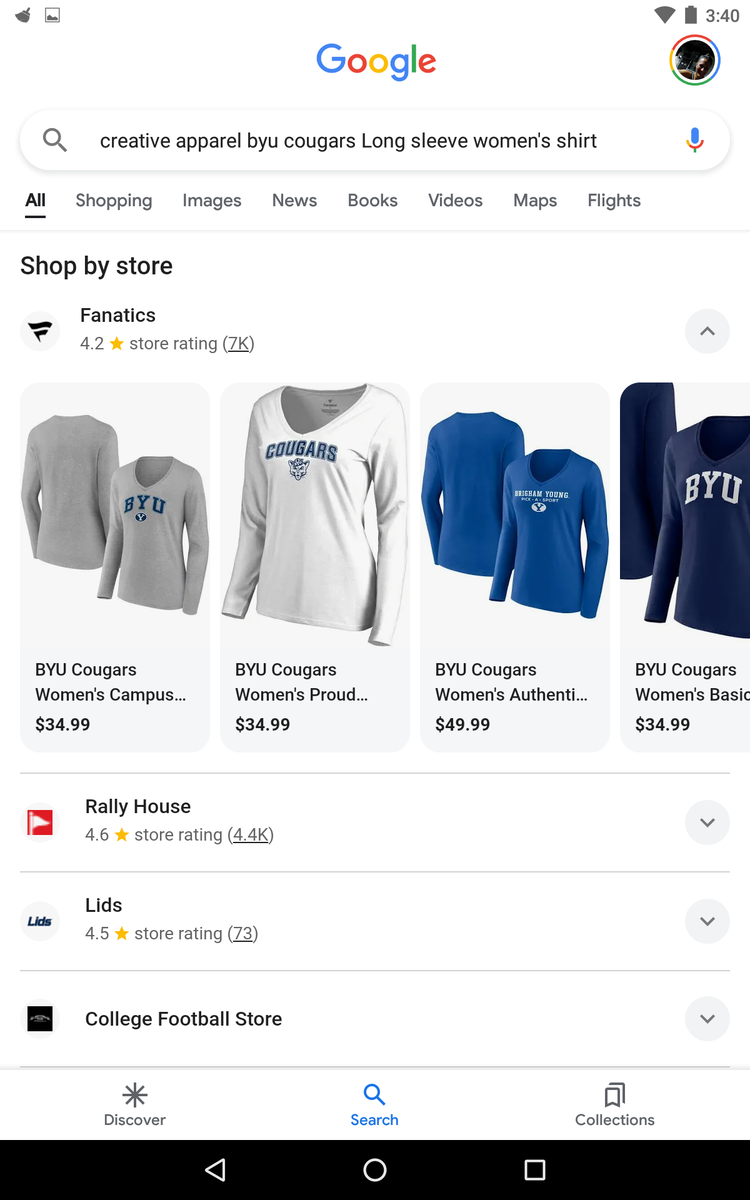Tap the magnifying glass search icon
The width and height of the screenshot is (750, 1200).
tap(55, 141)
